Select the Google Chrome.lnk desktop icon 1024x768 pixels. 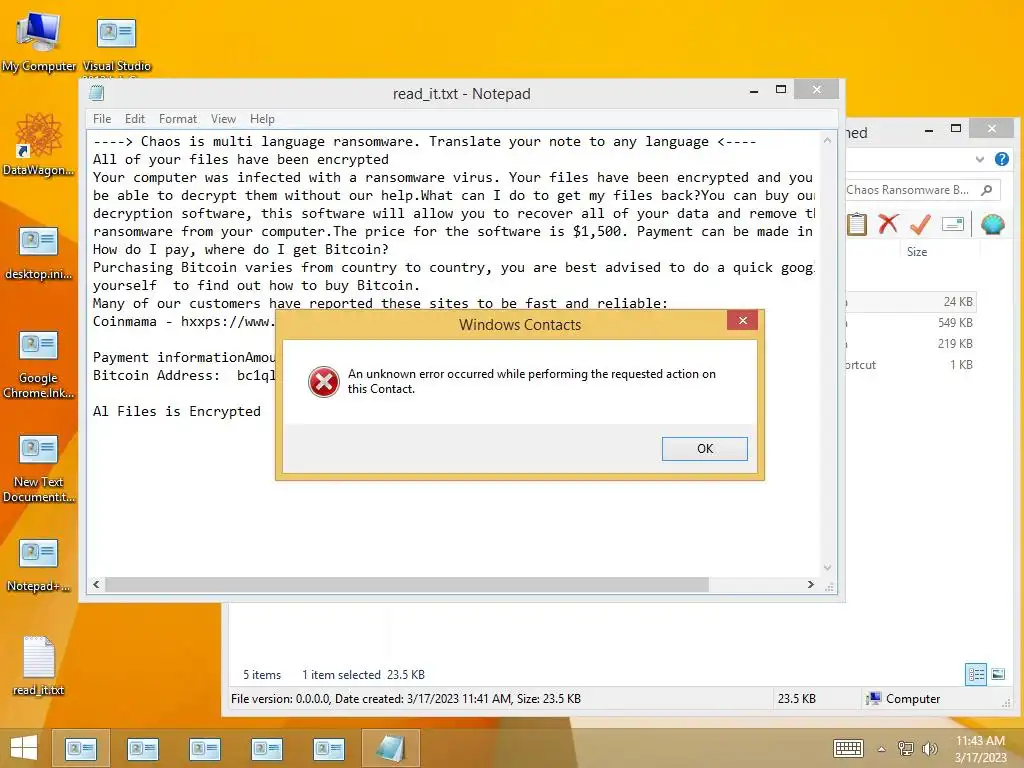point(39,364)
